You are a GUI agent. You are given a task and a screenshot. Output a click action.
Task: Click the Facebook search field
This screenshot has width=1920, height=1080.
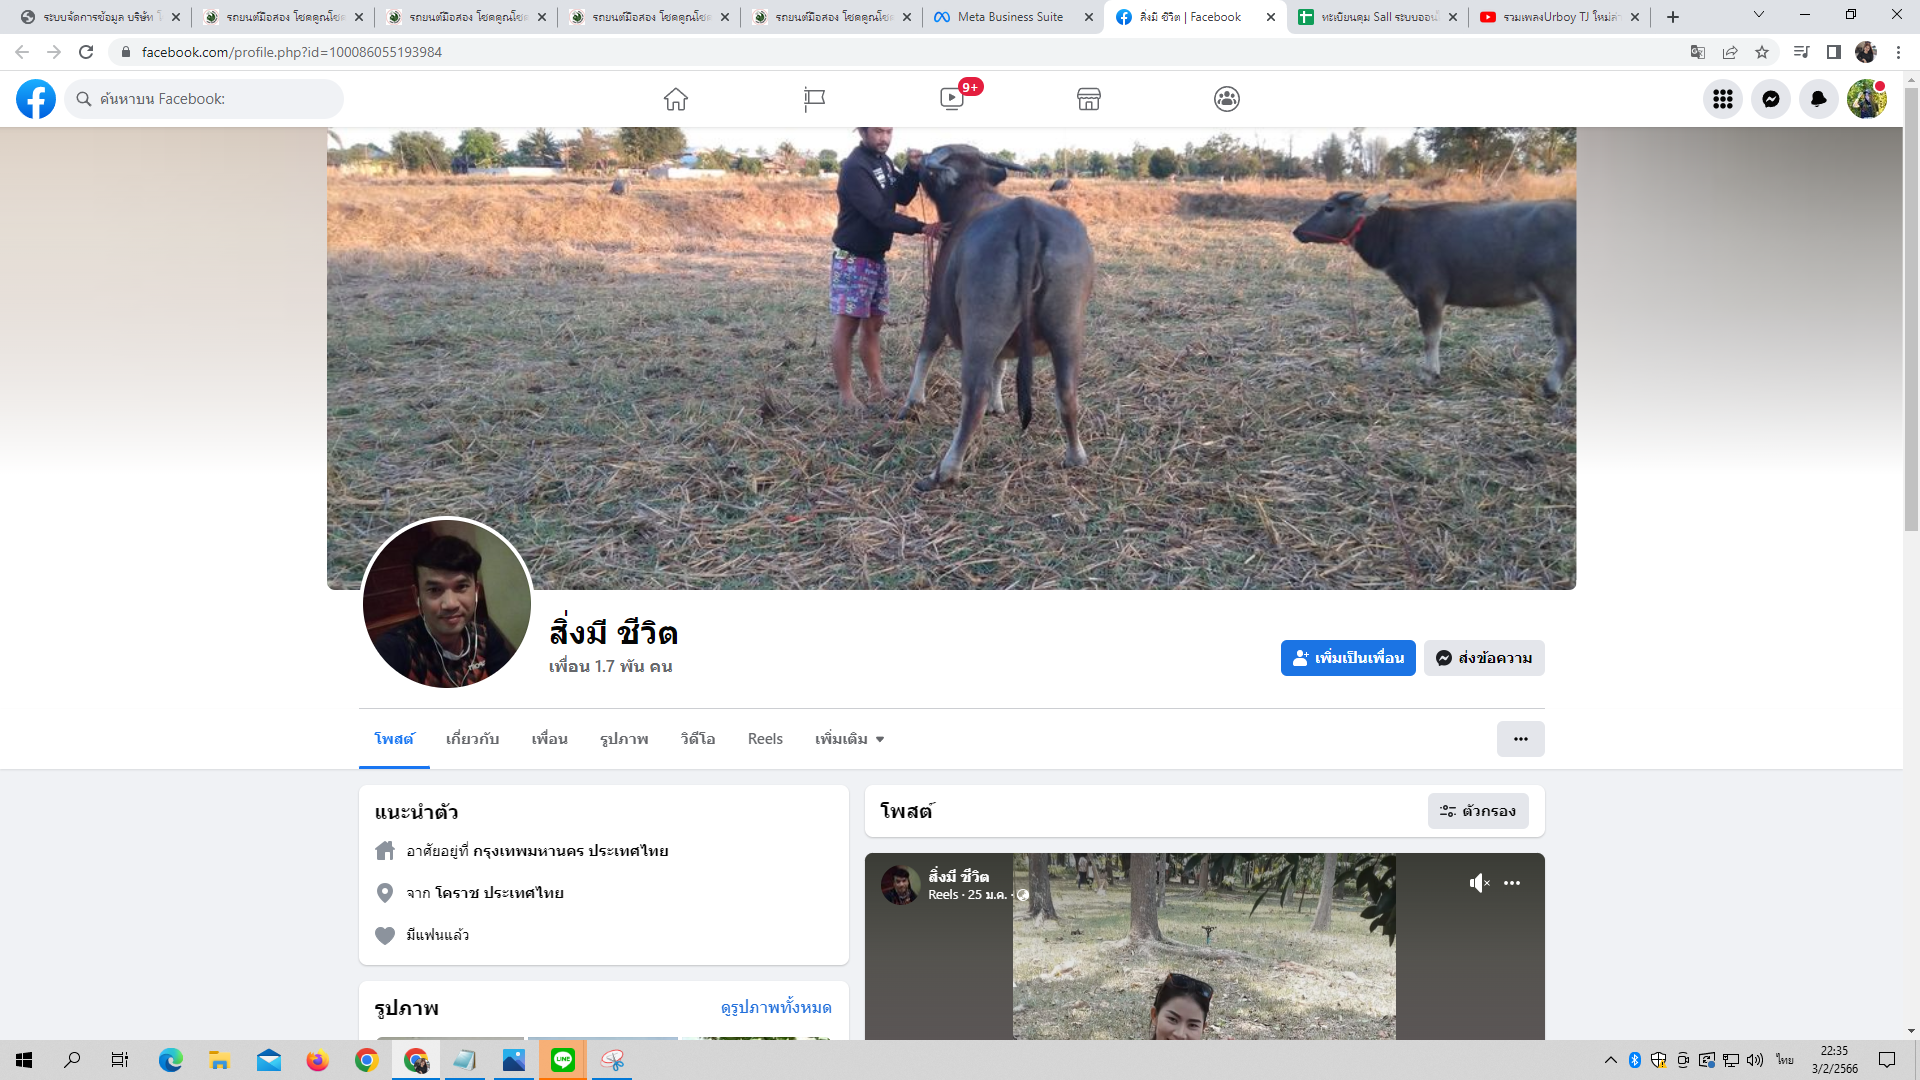pos(205,99)
